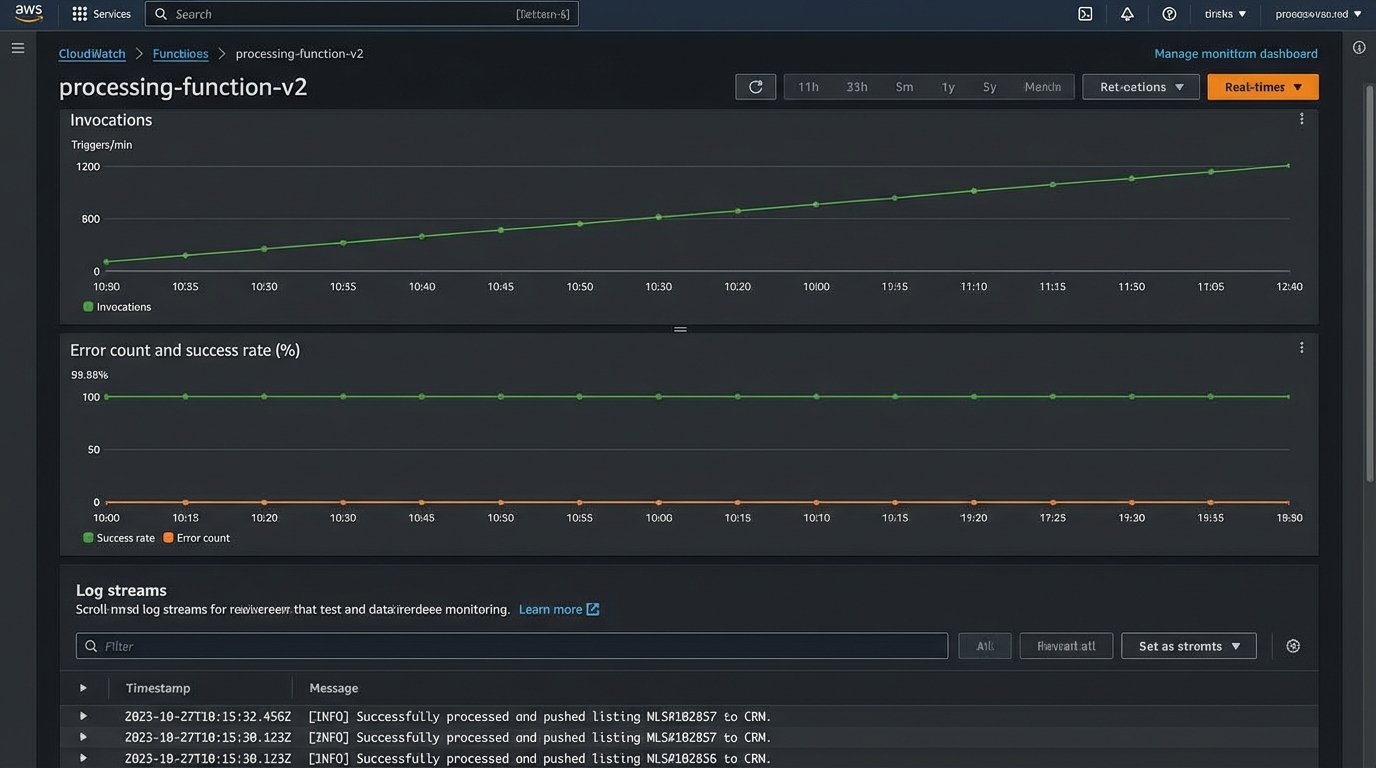1376x768 pixels.
Task: Toggle the Success rate legend series
Action: click(119, 538)
